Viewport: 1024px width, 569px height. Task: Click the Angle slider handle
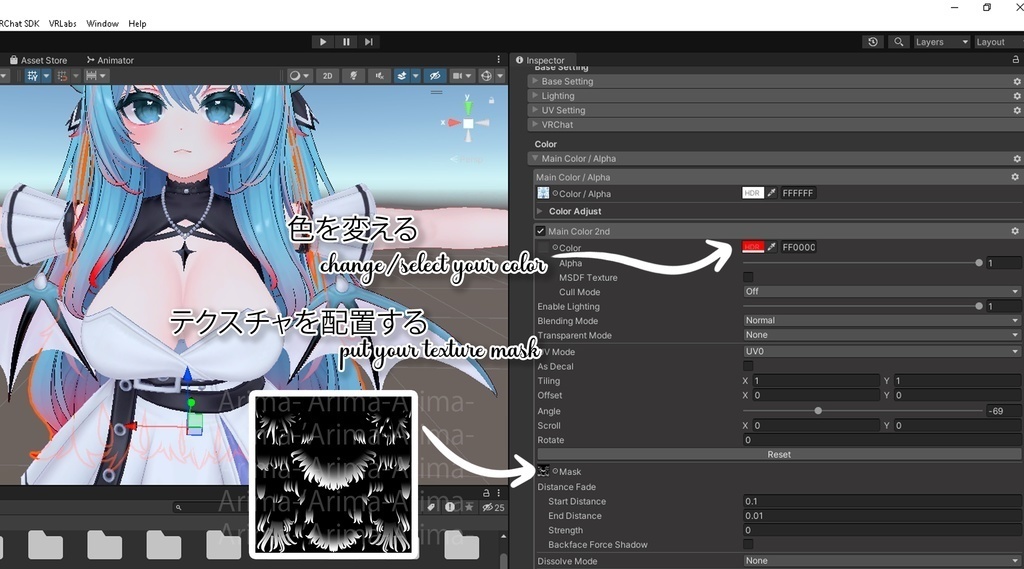[818, 411]
